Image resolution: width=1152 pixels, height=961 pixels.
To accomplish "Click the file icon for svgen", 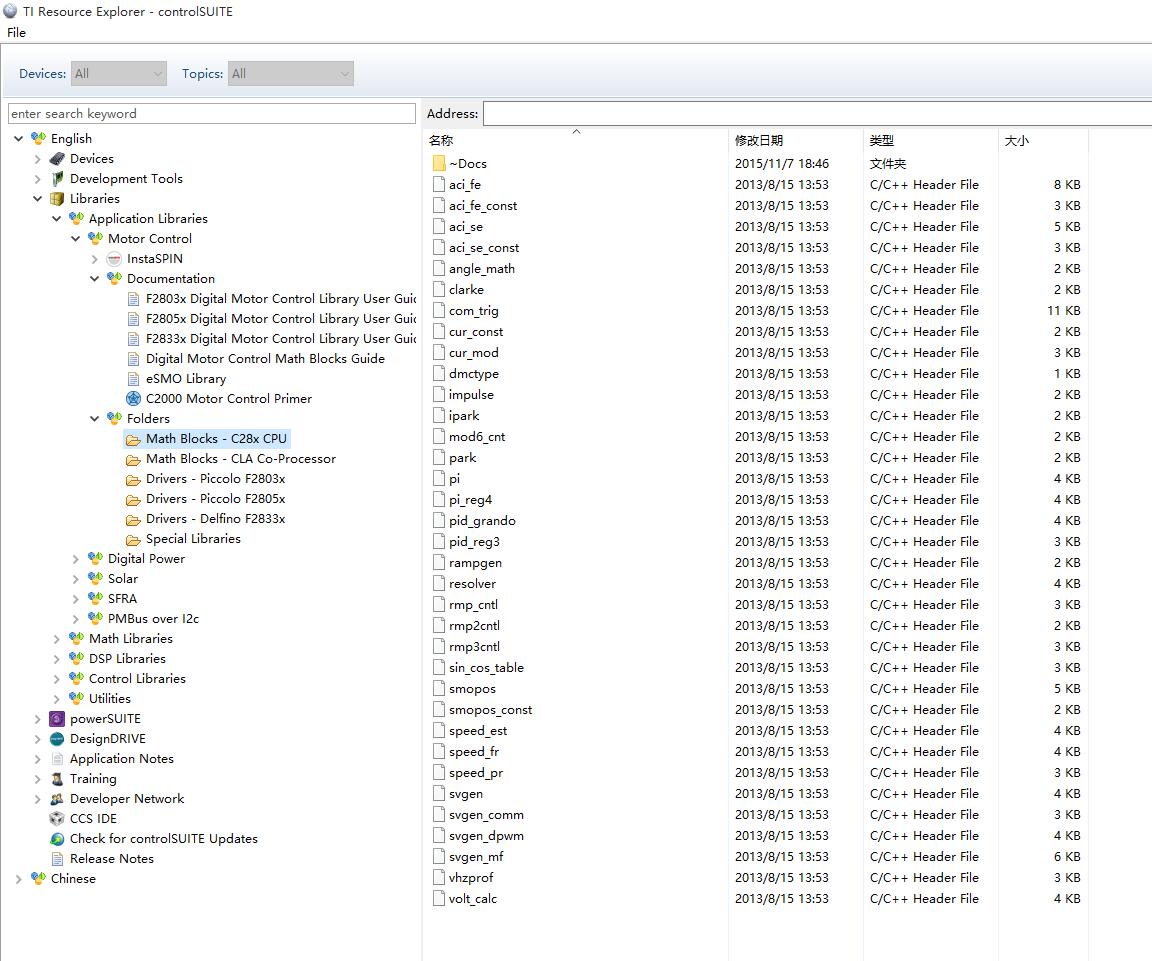I will tap(439, 793).
